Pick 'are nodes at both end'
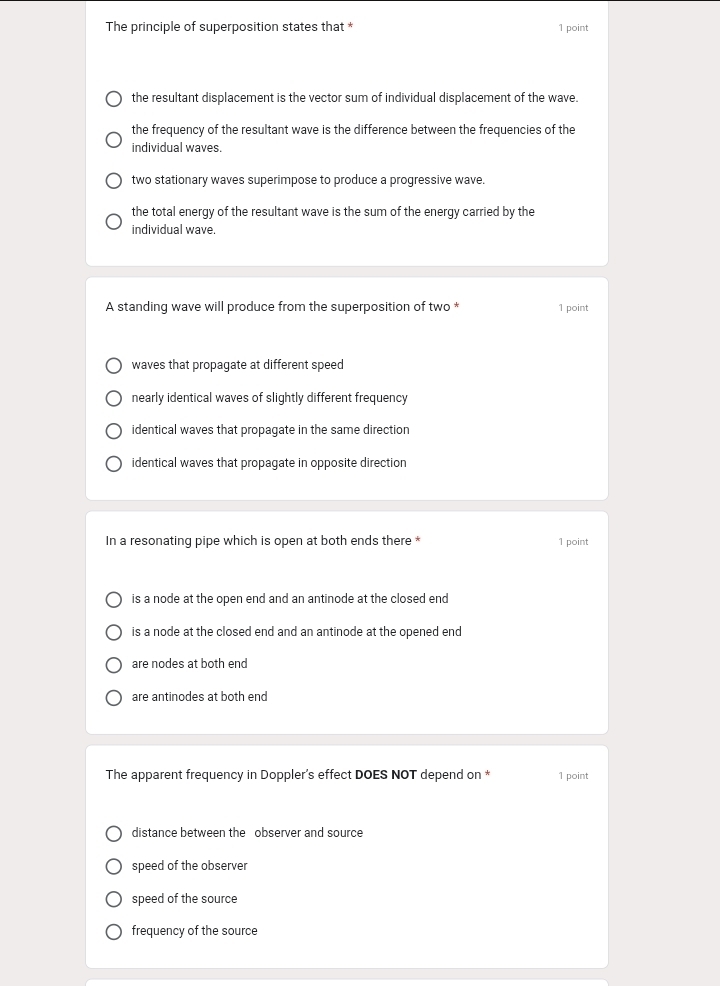The height and width of the screenshot is (986, 720). (114, 665)
